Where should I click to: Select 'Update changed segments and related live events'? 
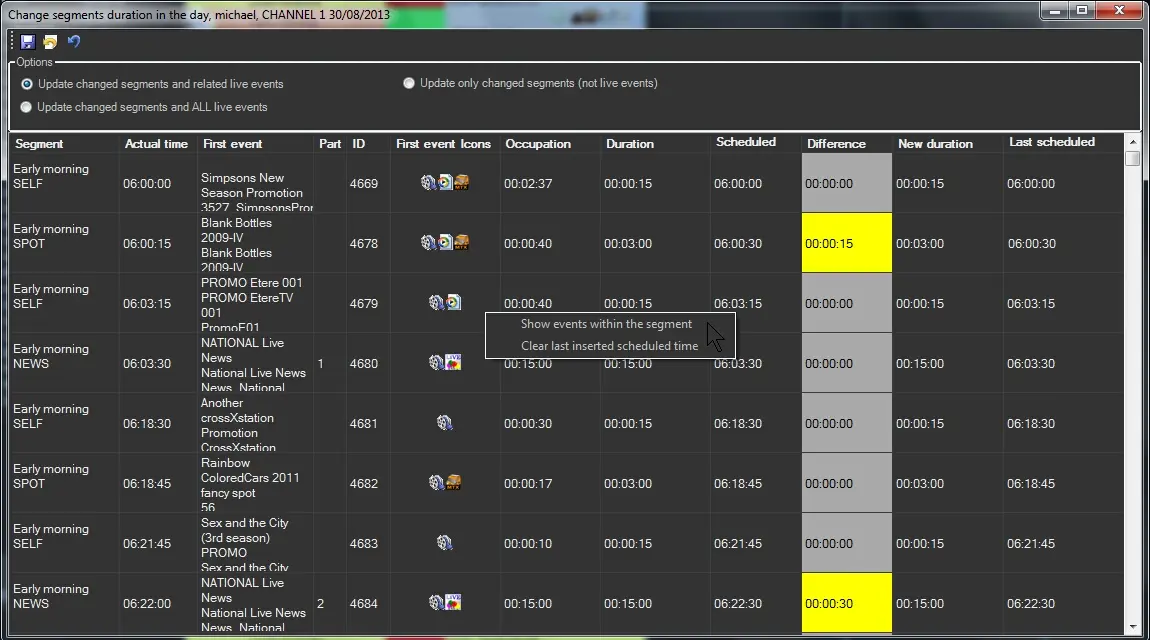click(153, 84)
